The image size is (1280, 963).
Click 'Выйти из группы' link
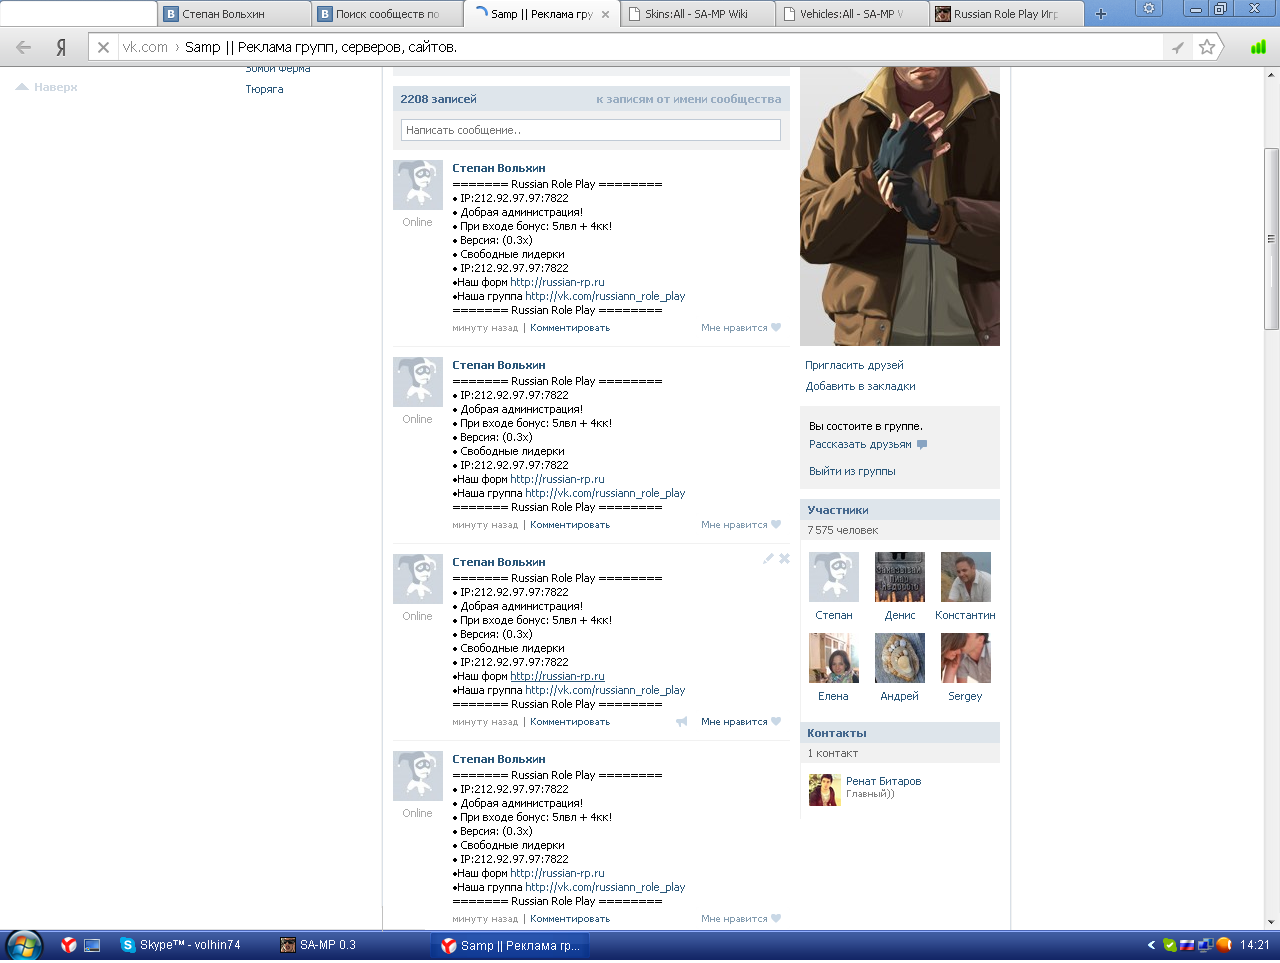click(852, 471)
